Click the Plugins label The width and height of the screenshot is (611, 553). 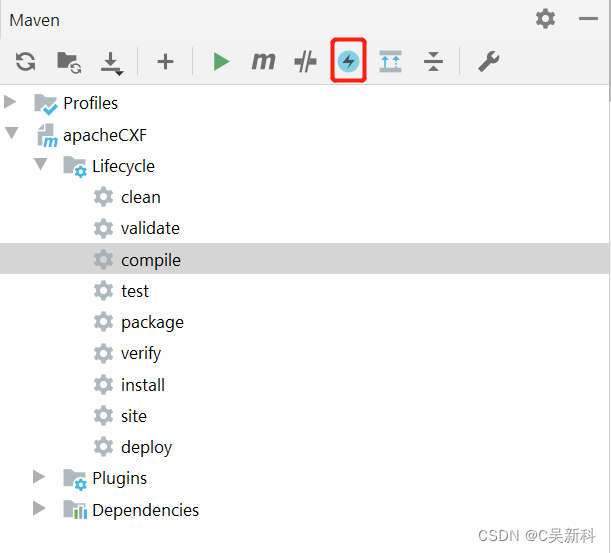click(119, 479)
